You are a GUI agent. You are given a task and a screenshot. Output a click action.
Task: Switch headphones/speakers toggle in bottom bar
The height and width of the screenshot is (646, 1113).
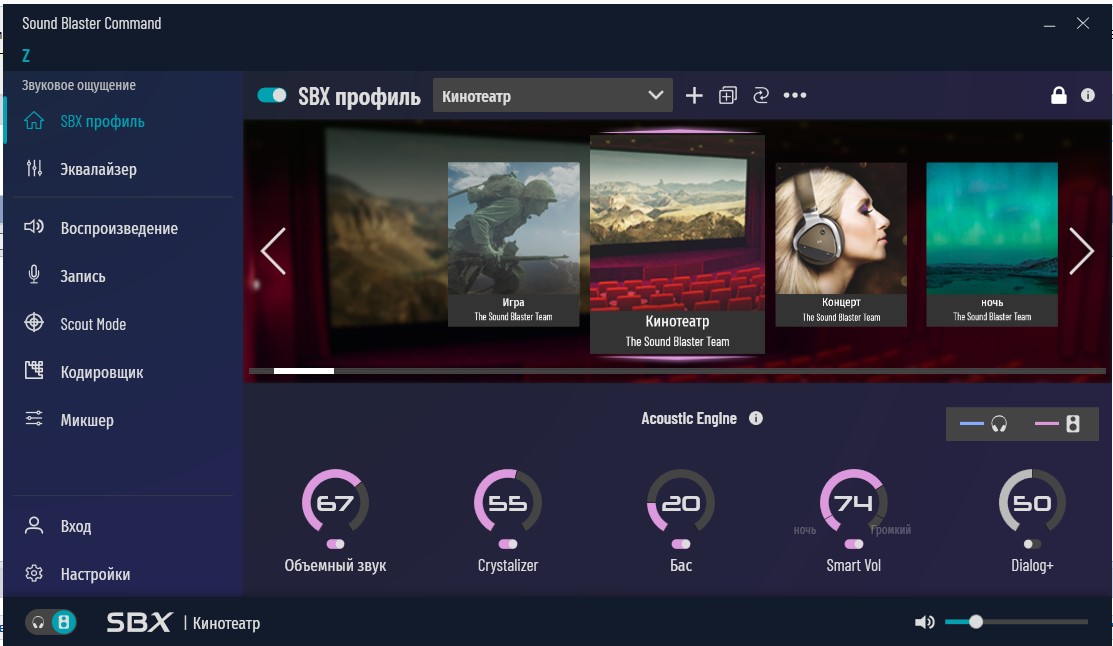click(51, 623)
